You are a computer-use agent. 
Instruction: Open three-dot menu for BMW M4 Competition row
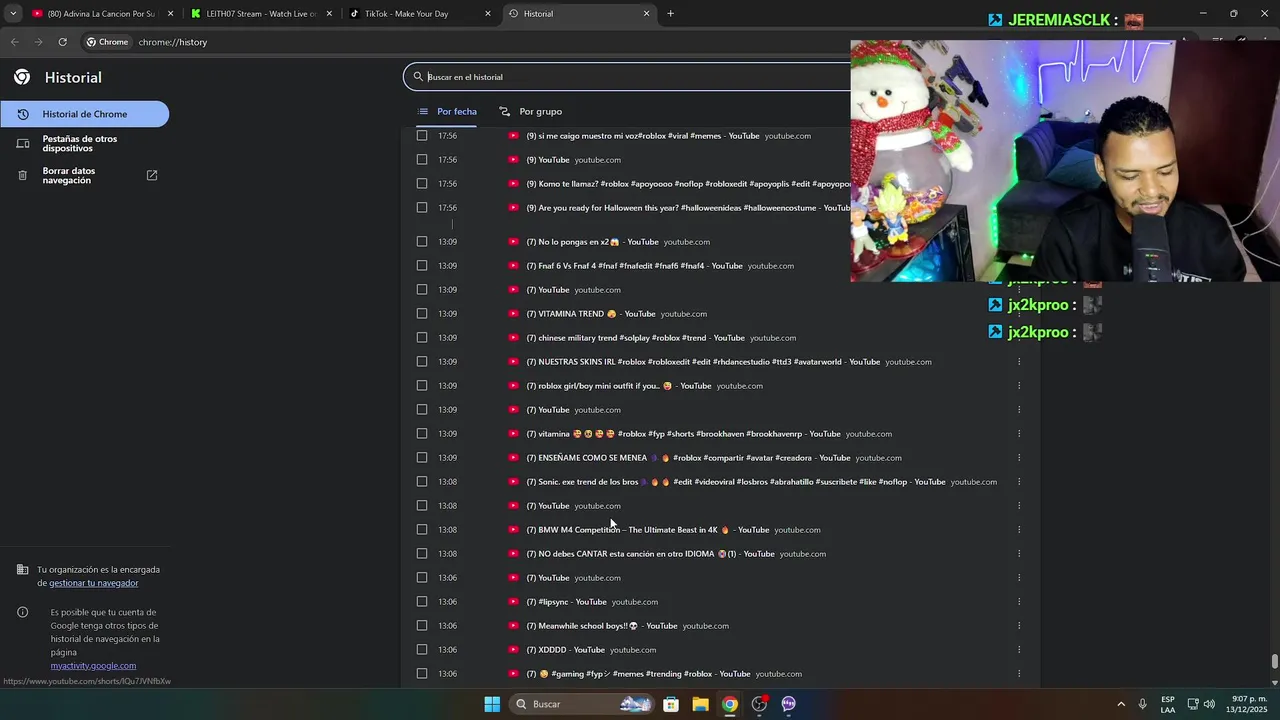coord(1019,530)
